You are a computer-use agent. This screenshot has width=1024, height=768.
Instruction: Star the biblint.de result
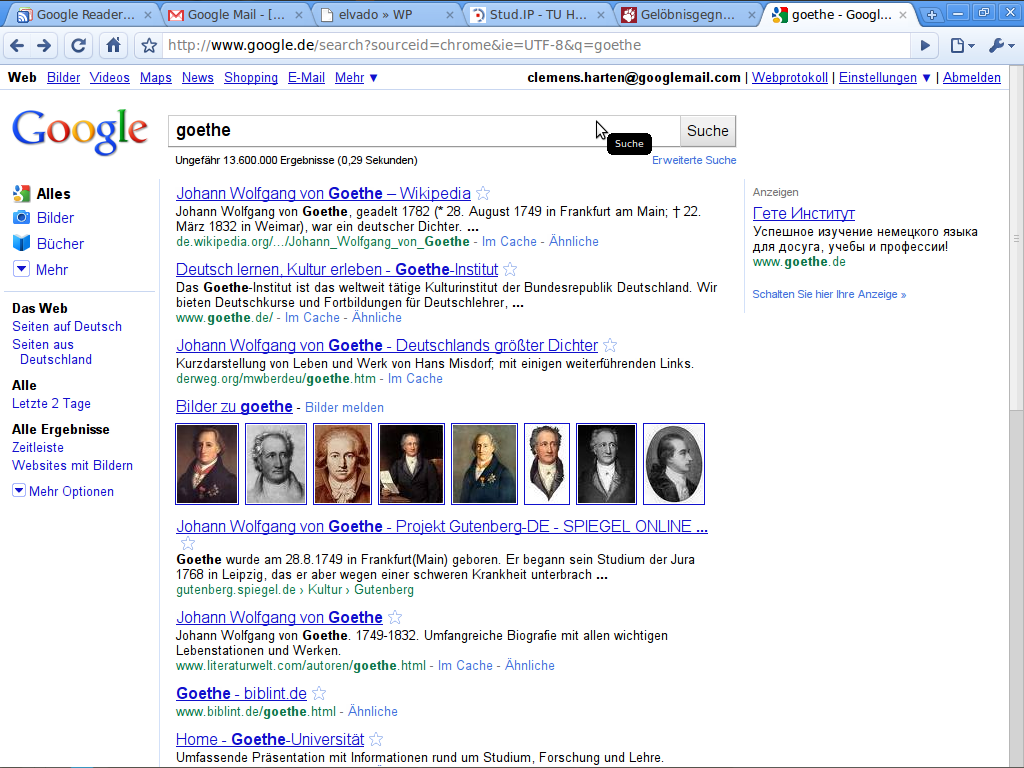click(319, 693)
